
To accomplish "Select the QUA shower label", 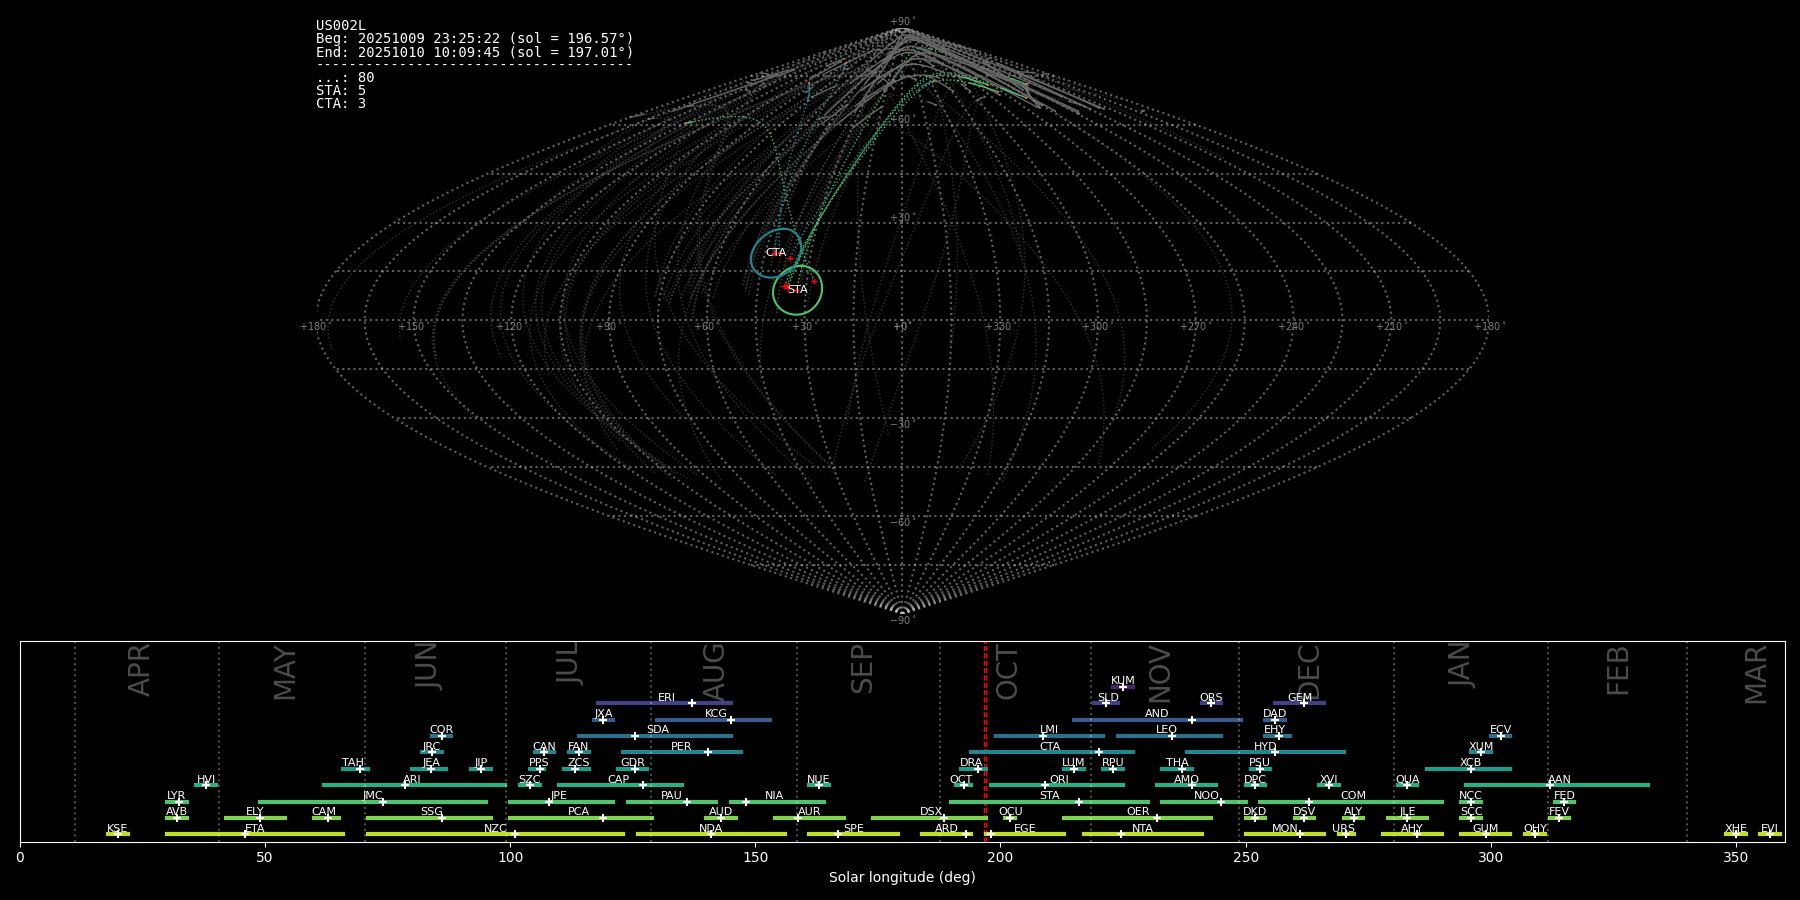I will point(1407,780).
